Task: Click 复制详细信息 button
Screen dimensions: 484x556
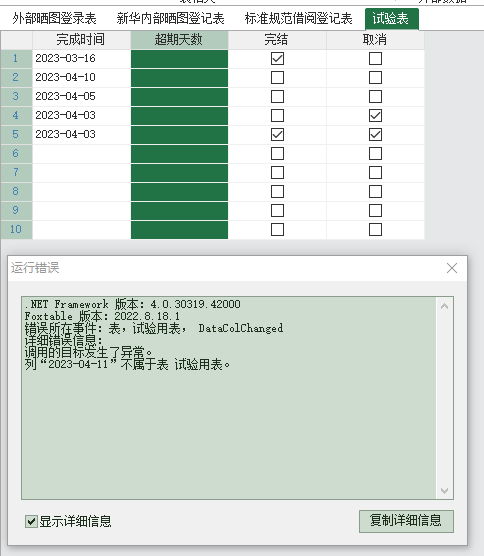Action: (x=406, y=521)
